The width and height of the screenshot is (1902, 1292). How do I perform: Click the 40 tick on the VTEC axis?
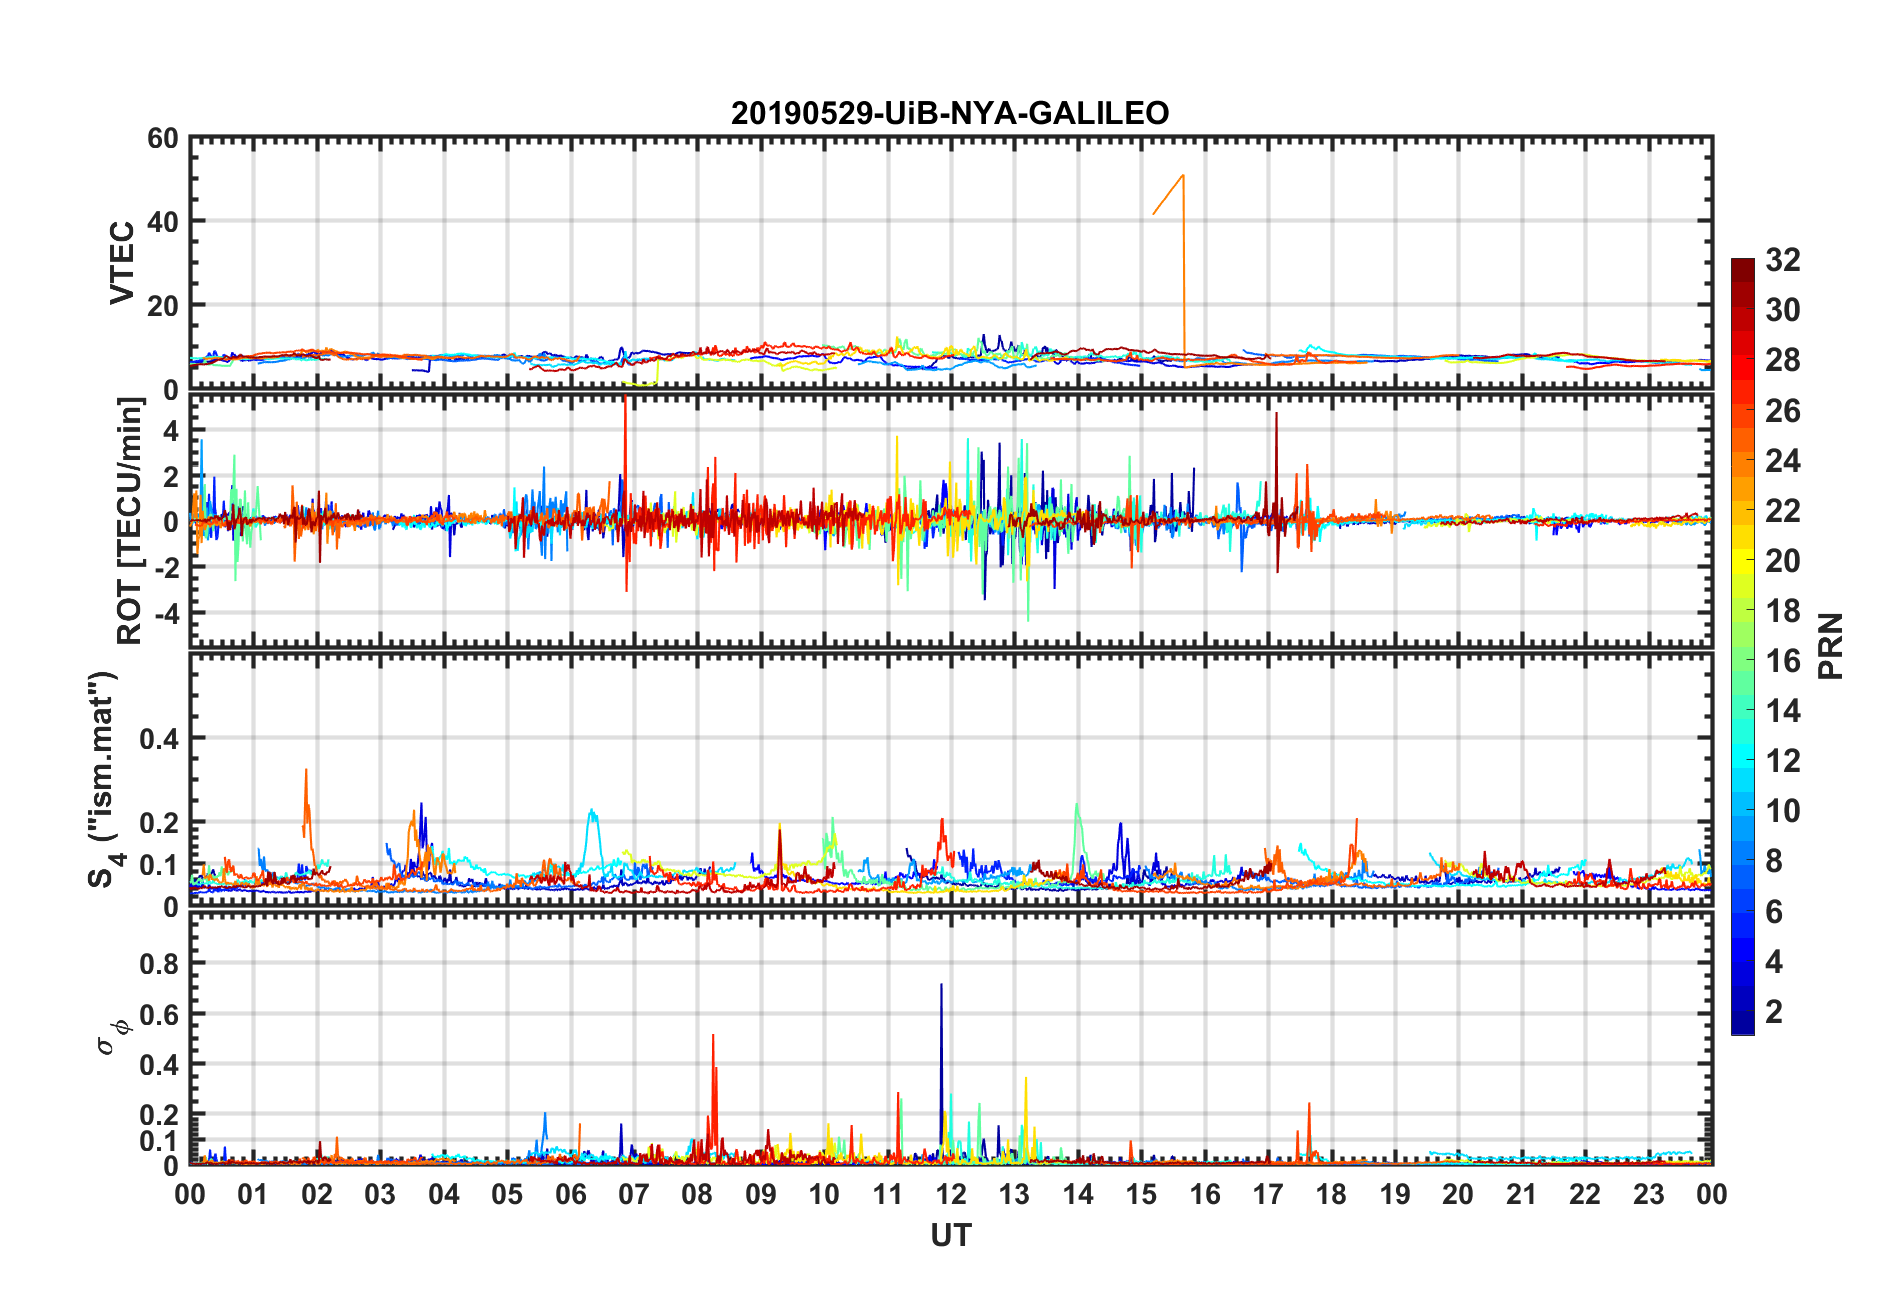[x=163, y=222]
